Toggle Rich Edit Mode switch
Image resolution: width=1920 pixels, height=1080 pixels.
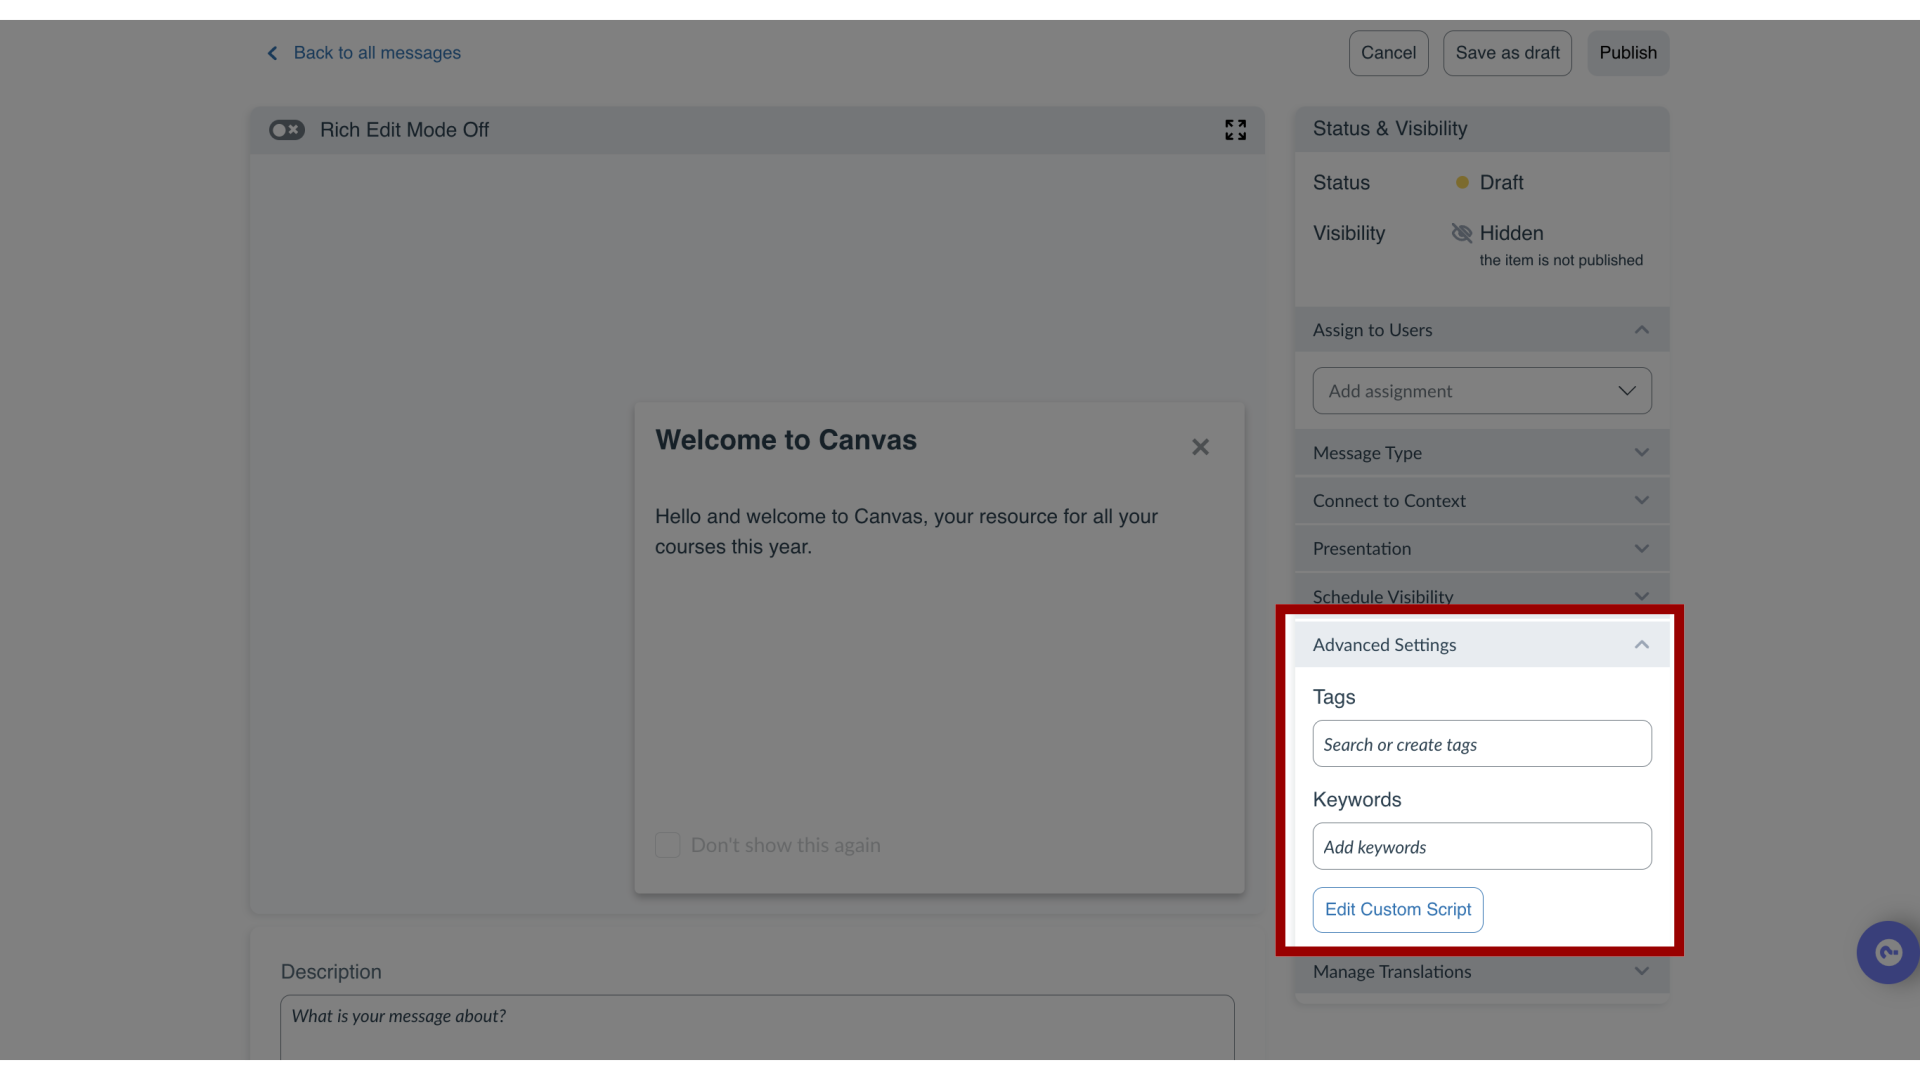(x=287, y=130)
